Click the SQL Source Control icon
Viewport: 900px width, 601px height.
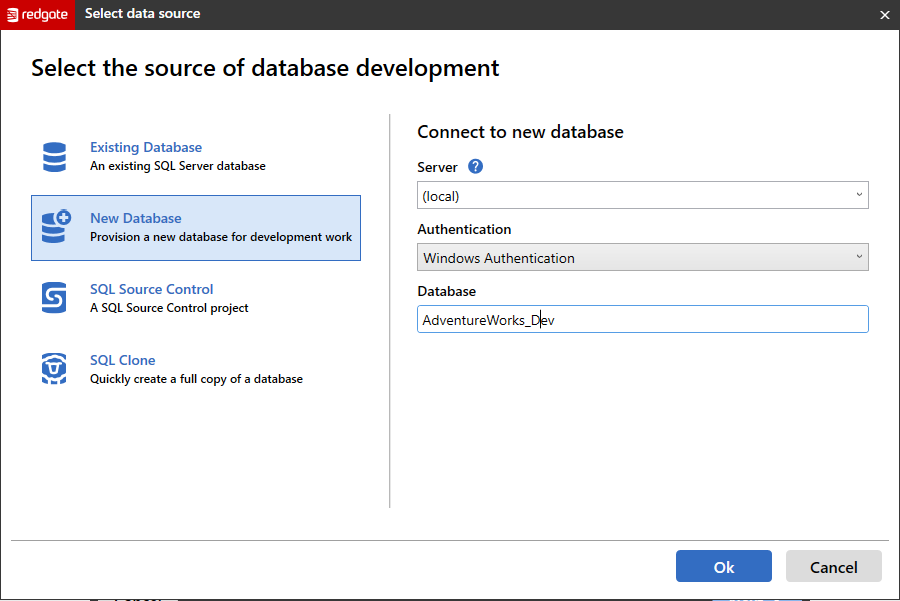(54, 298)
